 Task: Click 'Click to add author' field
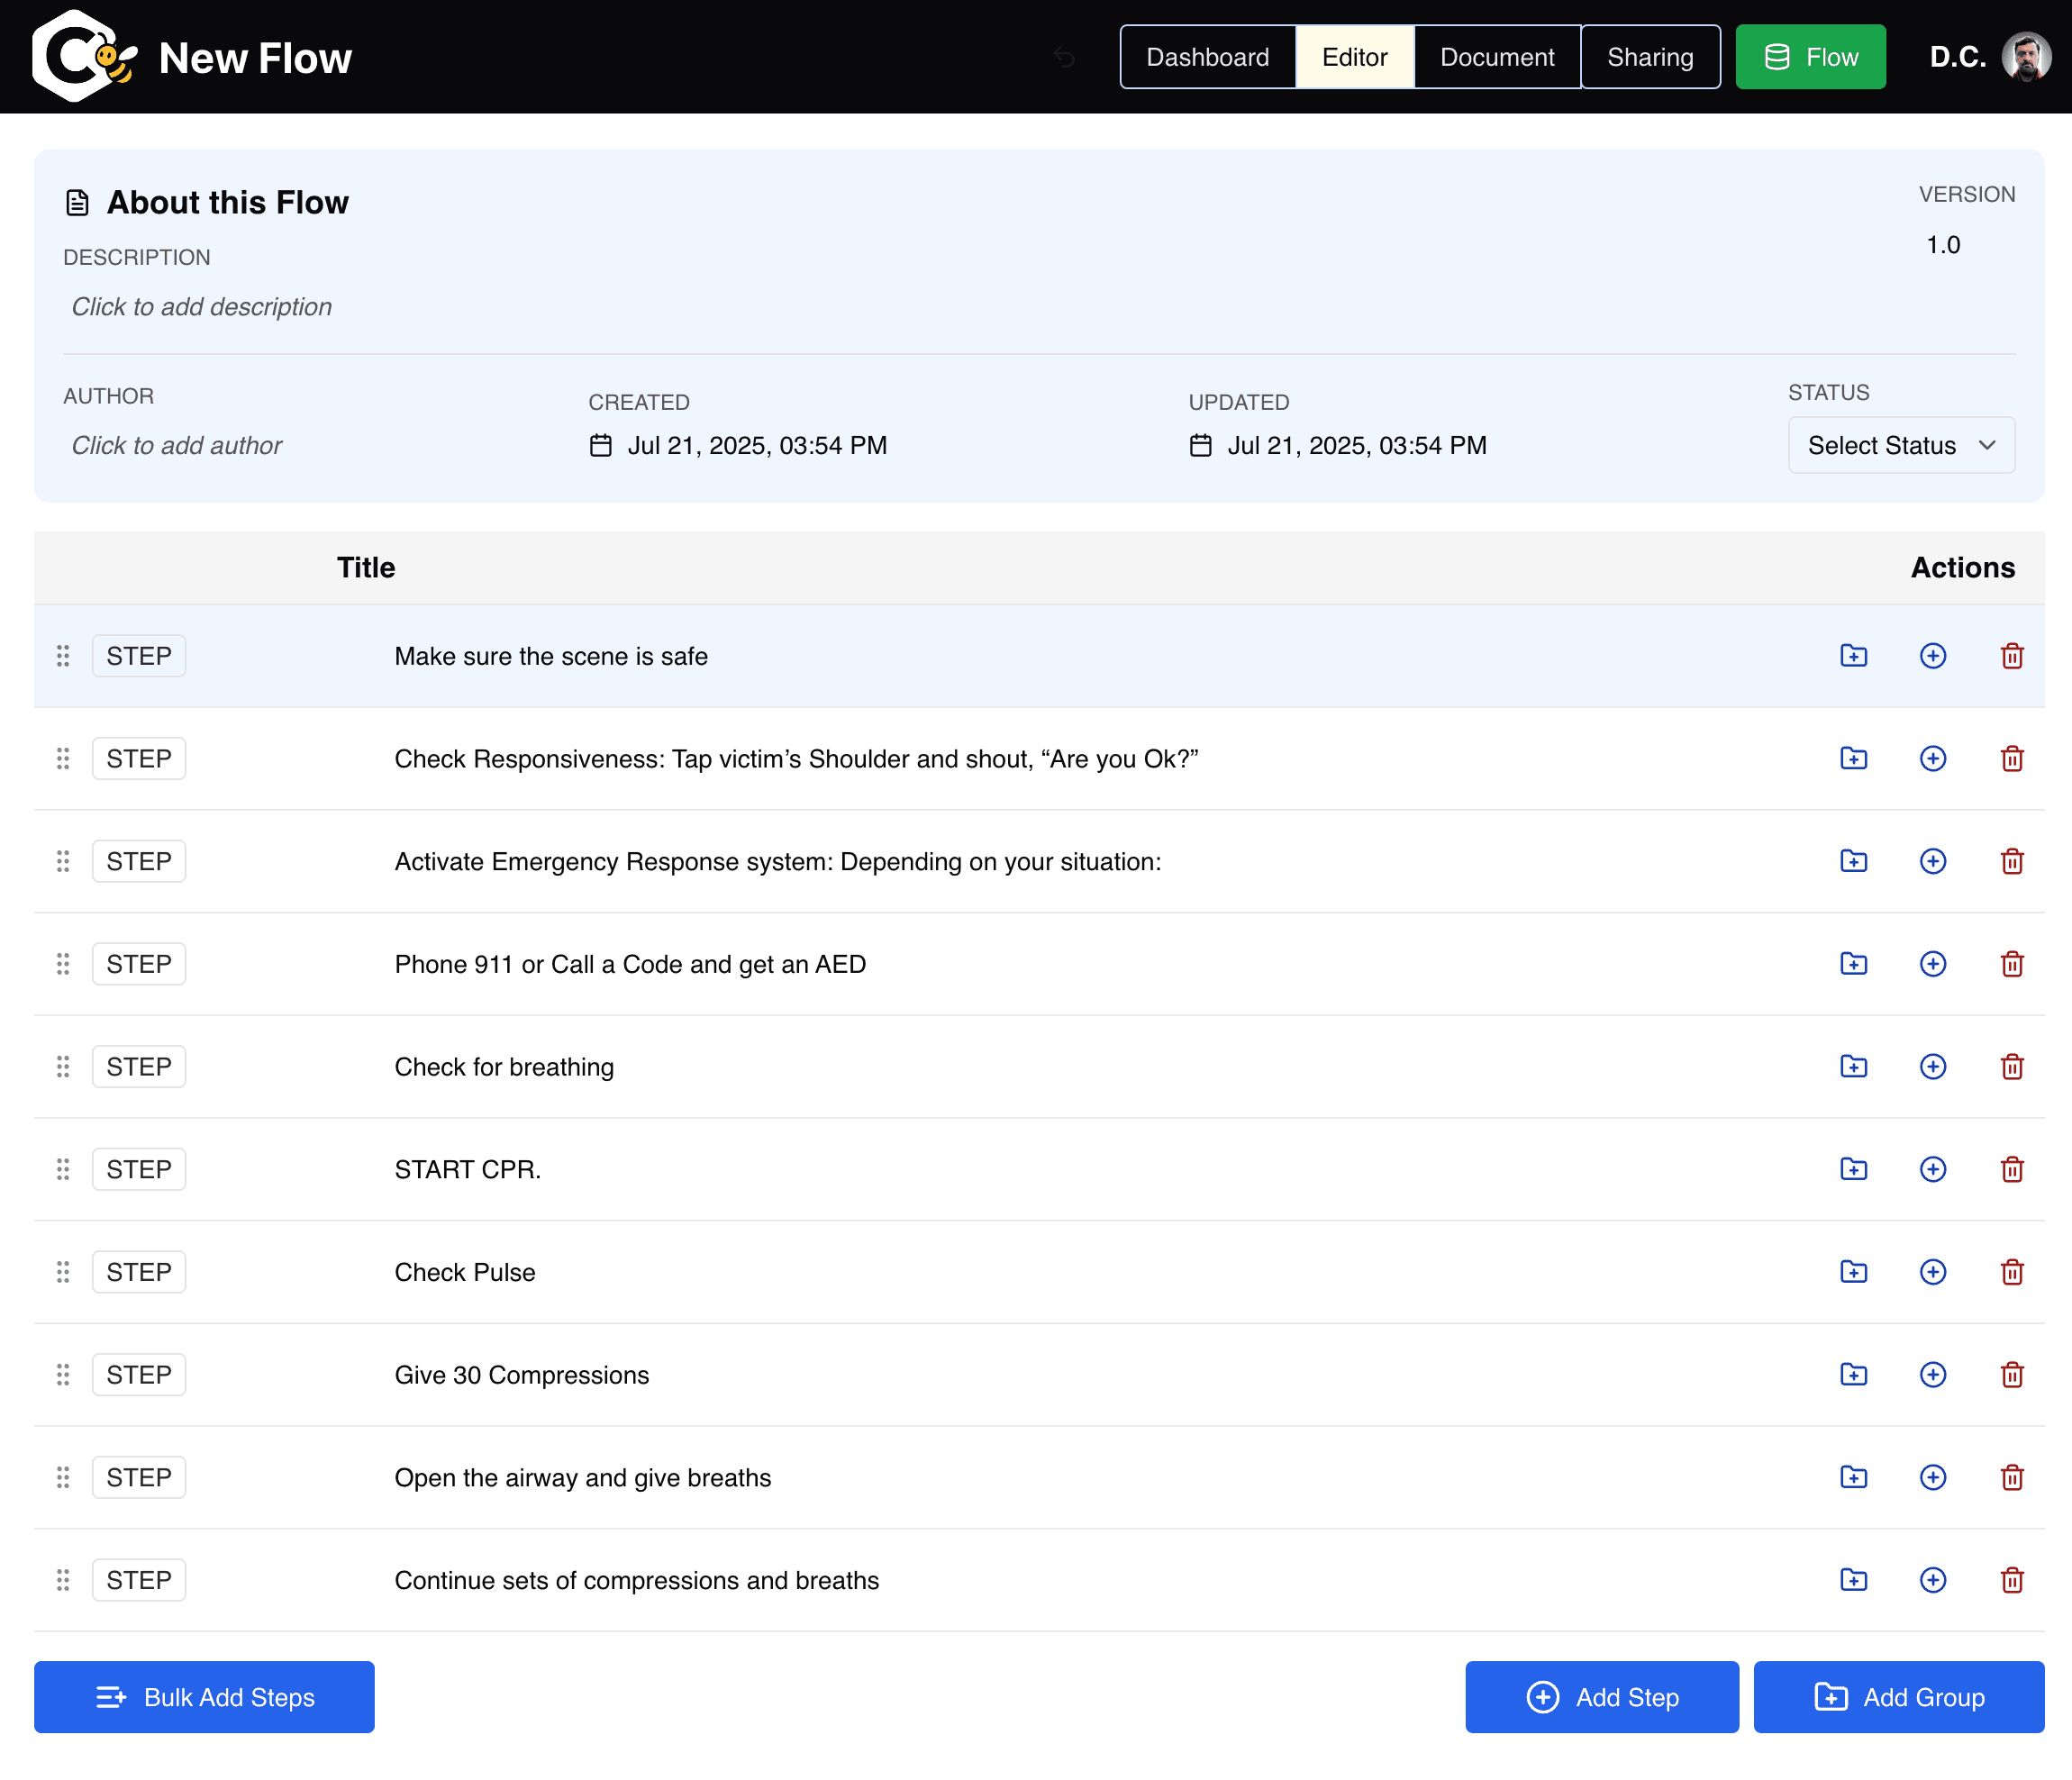pos(177,445)
